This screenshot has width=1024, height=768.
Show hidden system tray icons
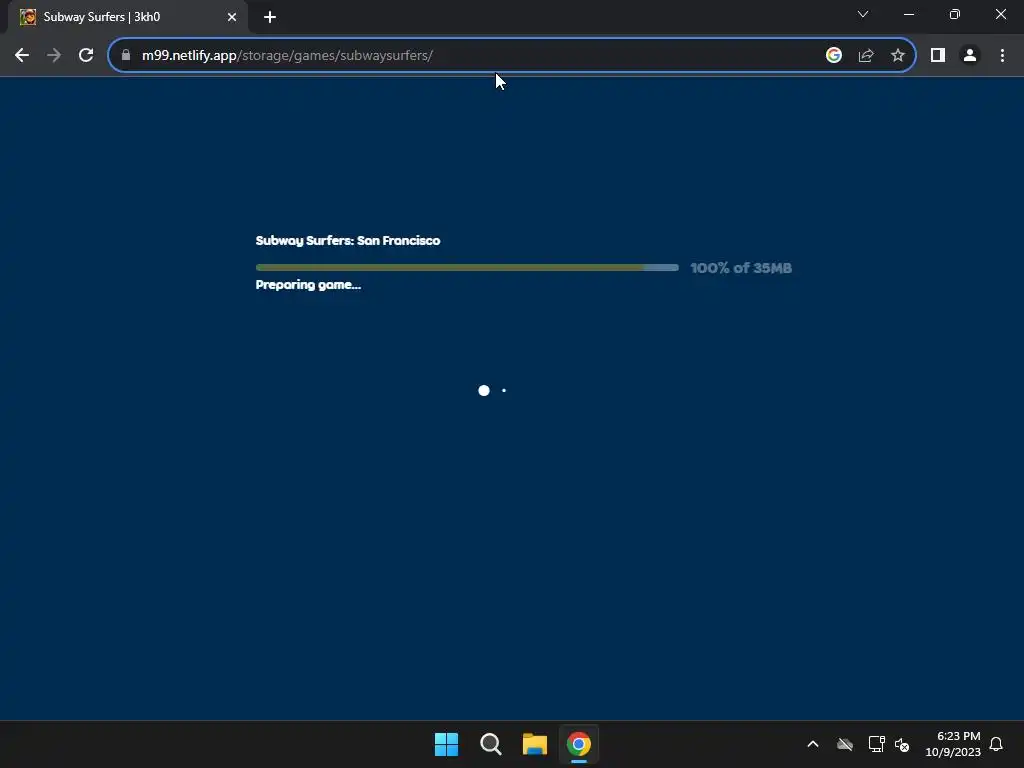tap(813, 744)
